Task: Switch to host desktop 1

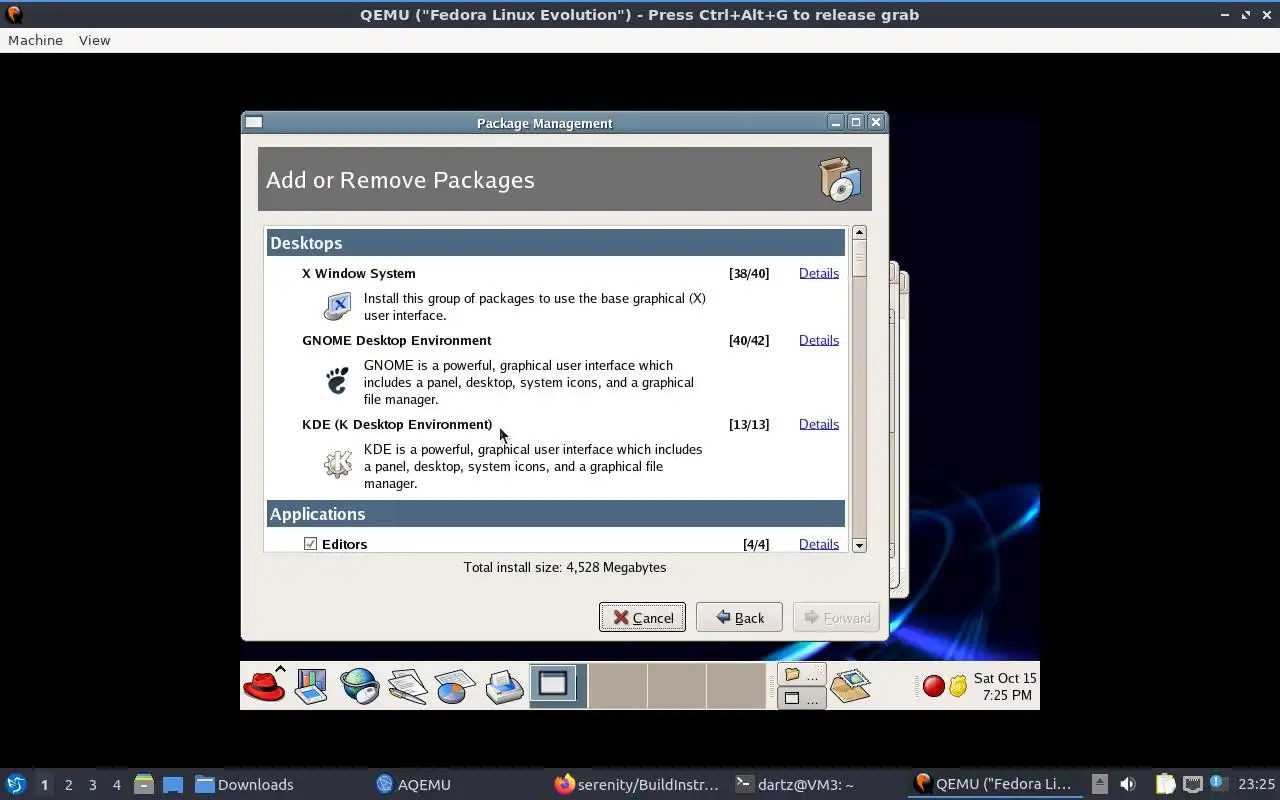Action: 44,784
